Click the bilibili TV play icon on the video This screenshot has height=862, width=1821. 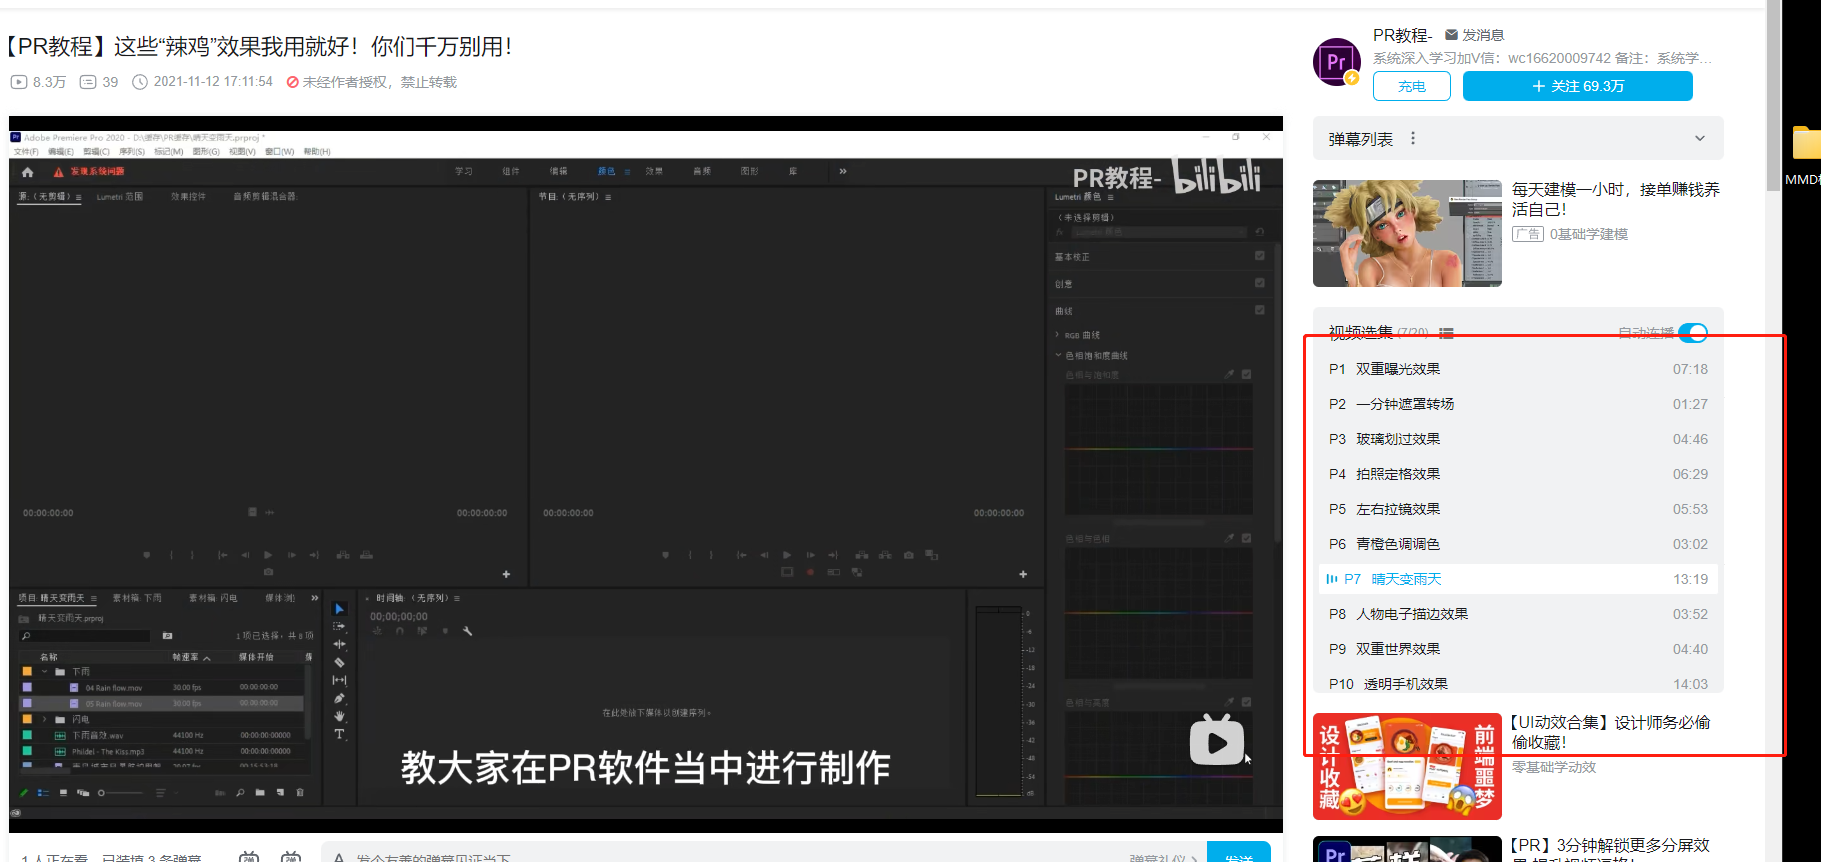tap(1217, 741)
